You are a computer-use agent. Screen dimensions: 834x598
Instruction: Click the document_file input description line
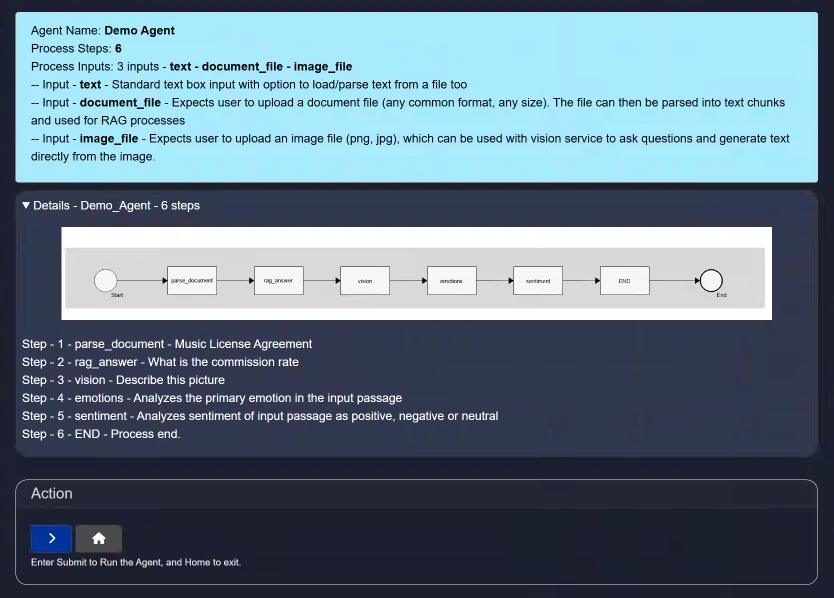click(400, 103)
